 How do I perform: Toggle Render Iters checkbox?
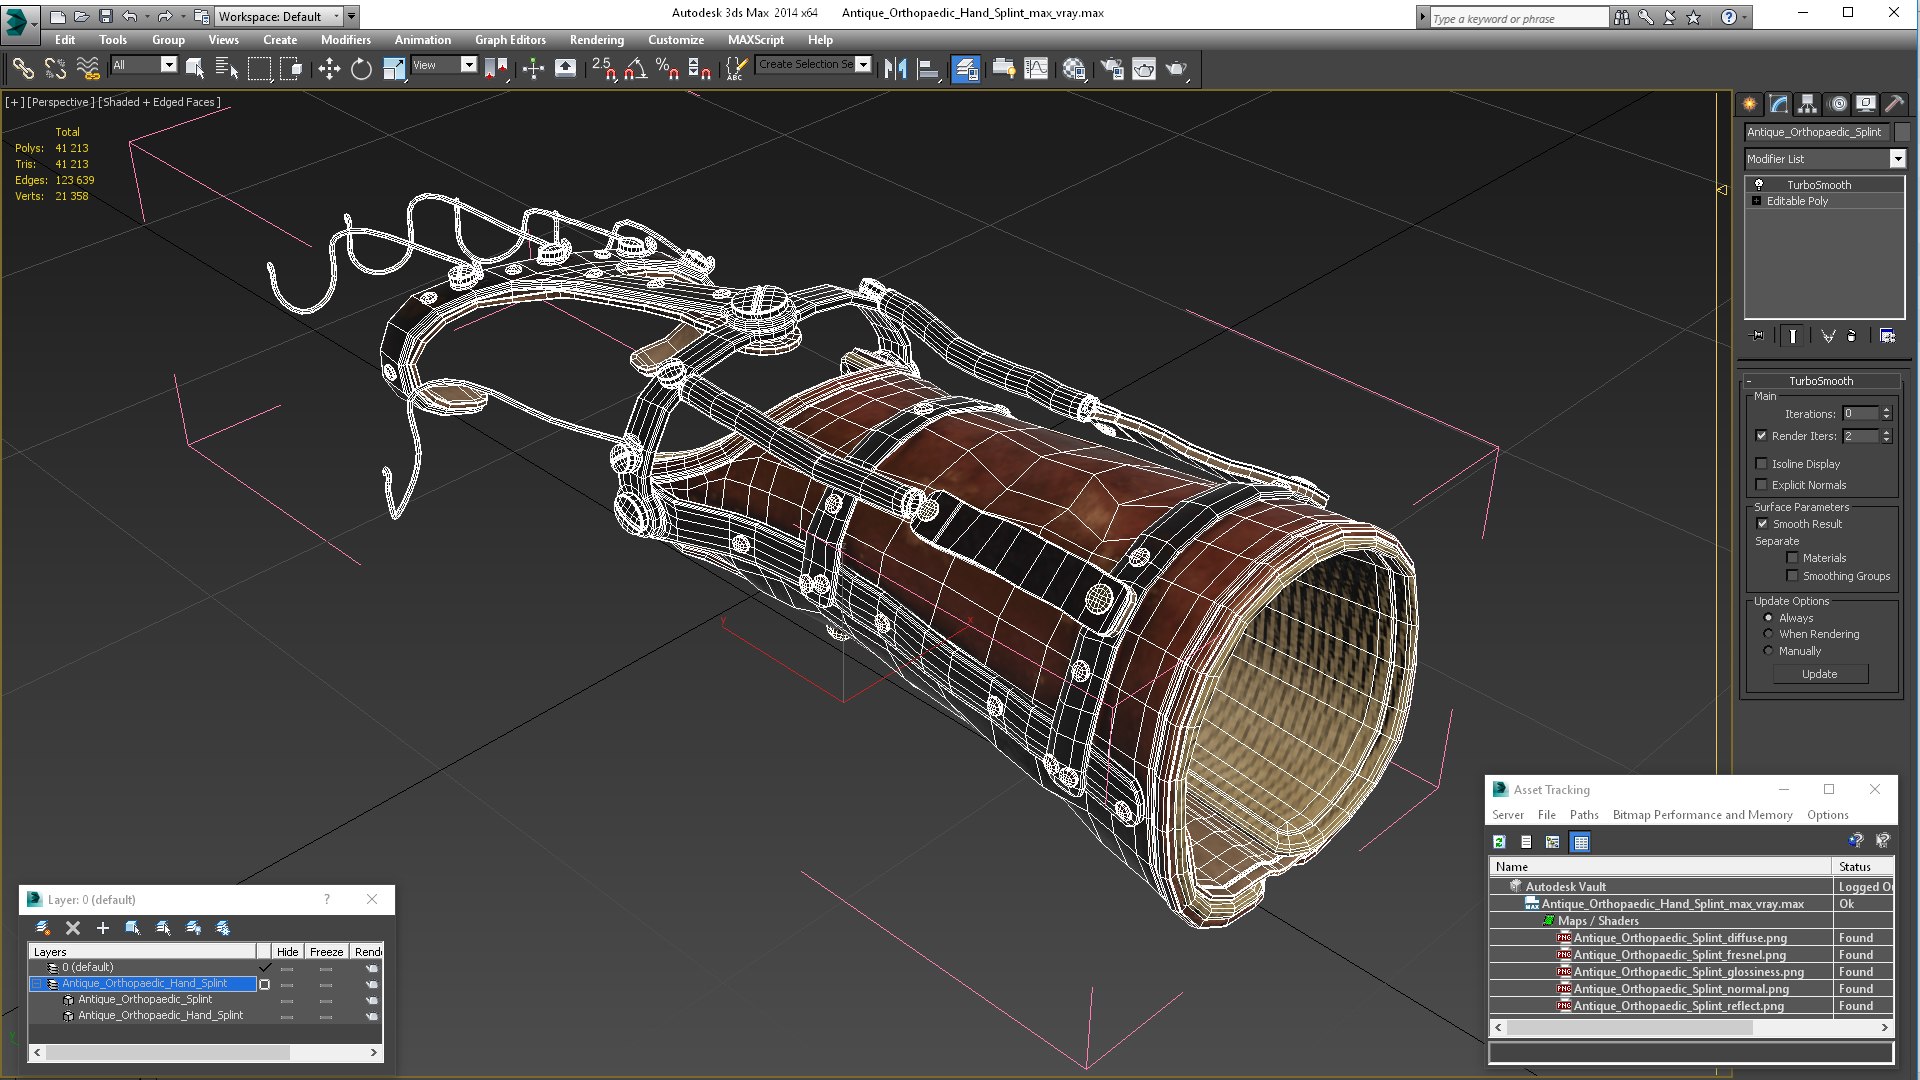click(1761, 436)
